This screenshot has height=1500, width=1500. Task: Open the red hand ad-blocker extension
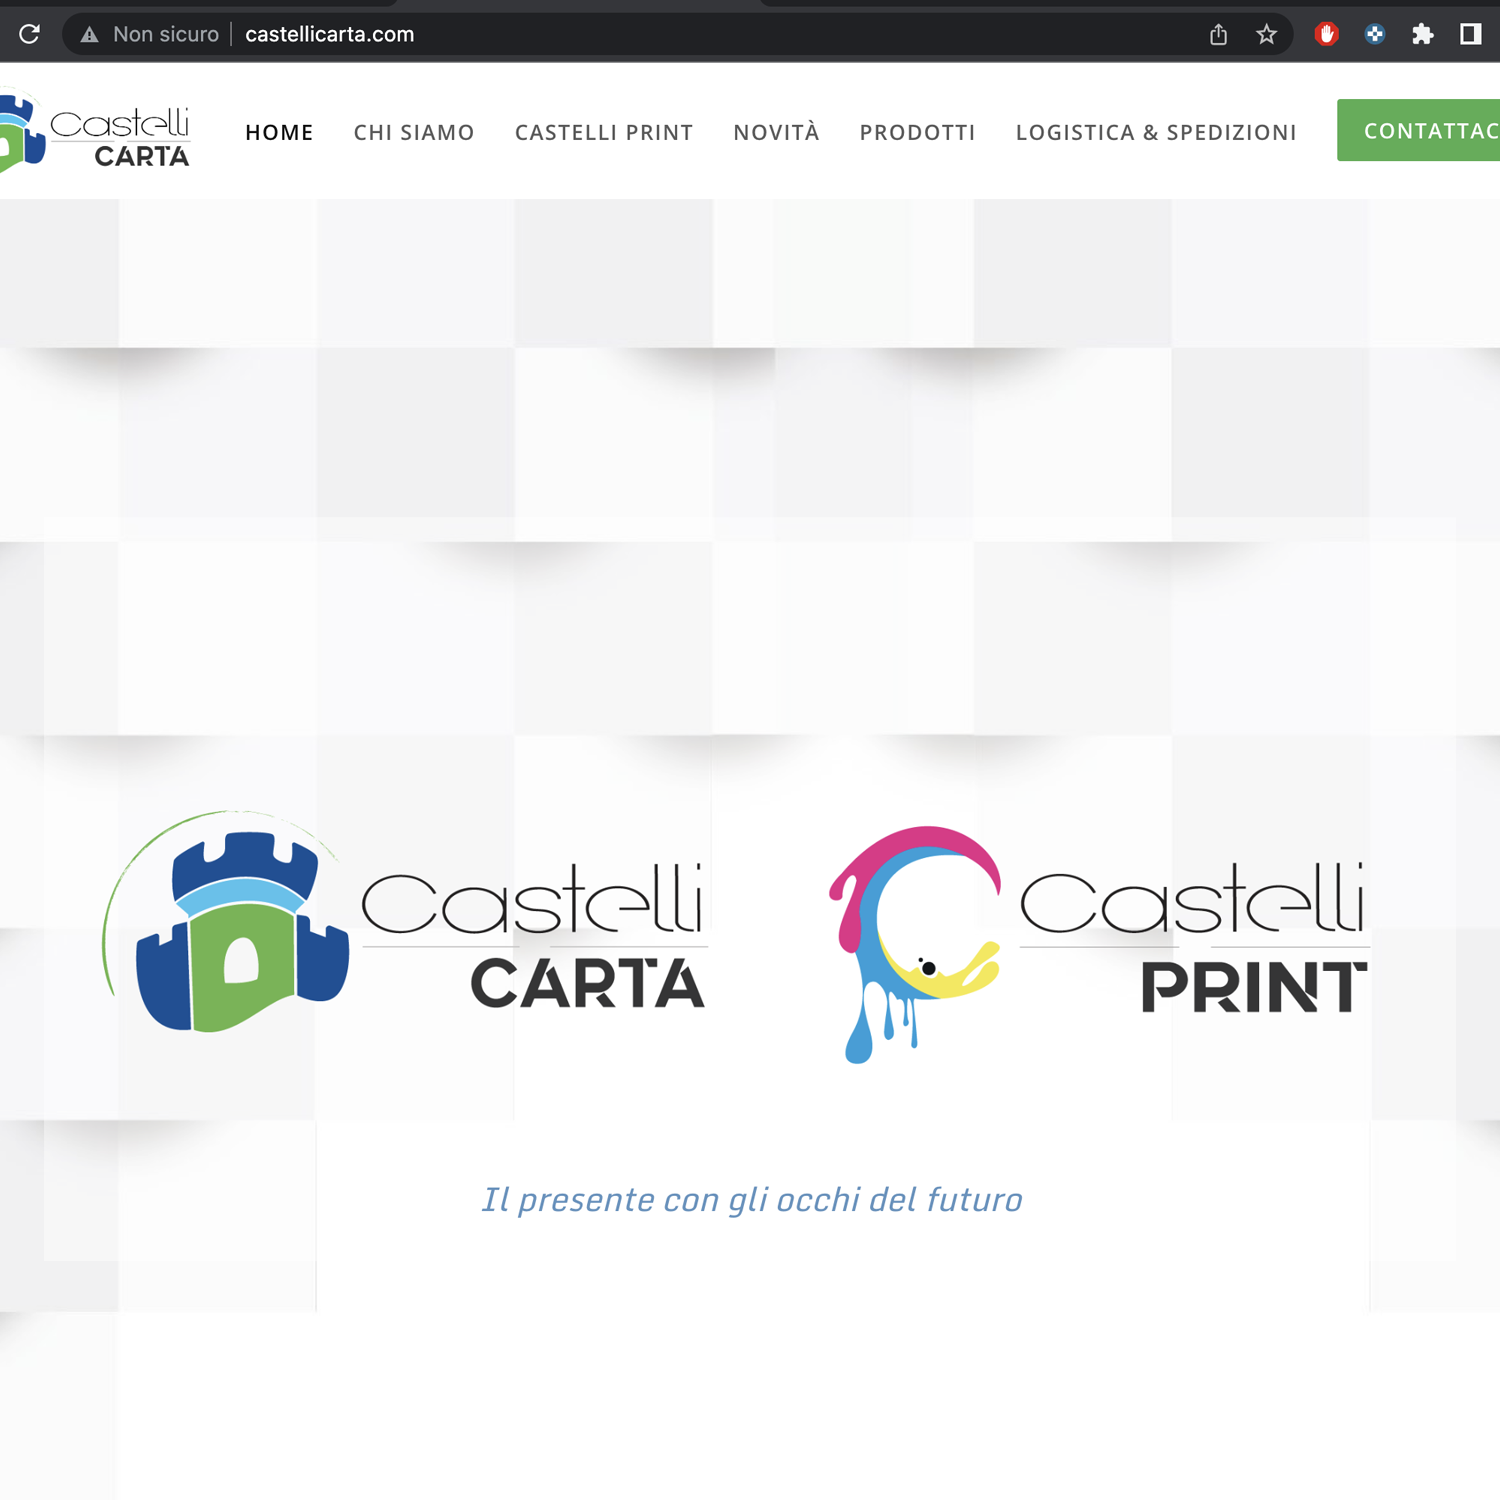pos(1326,35)
